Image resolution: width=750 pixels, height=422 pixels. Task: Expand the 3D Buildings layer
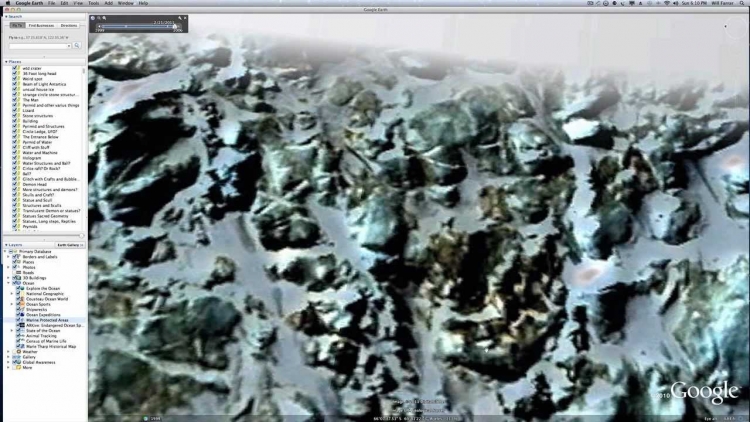[8, 278]
